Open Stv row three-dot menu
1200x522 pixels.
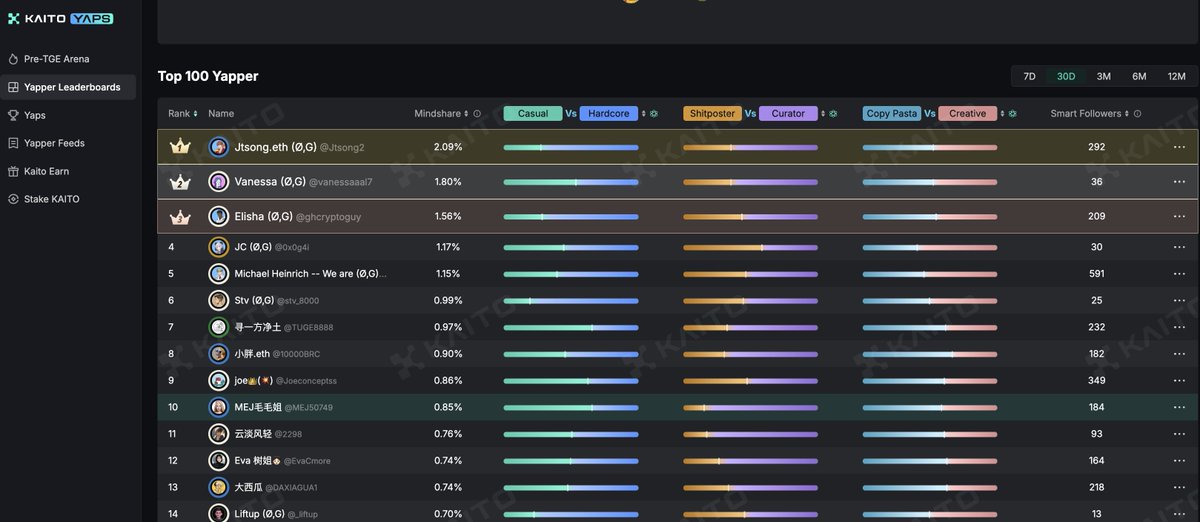point(1179,300)
